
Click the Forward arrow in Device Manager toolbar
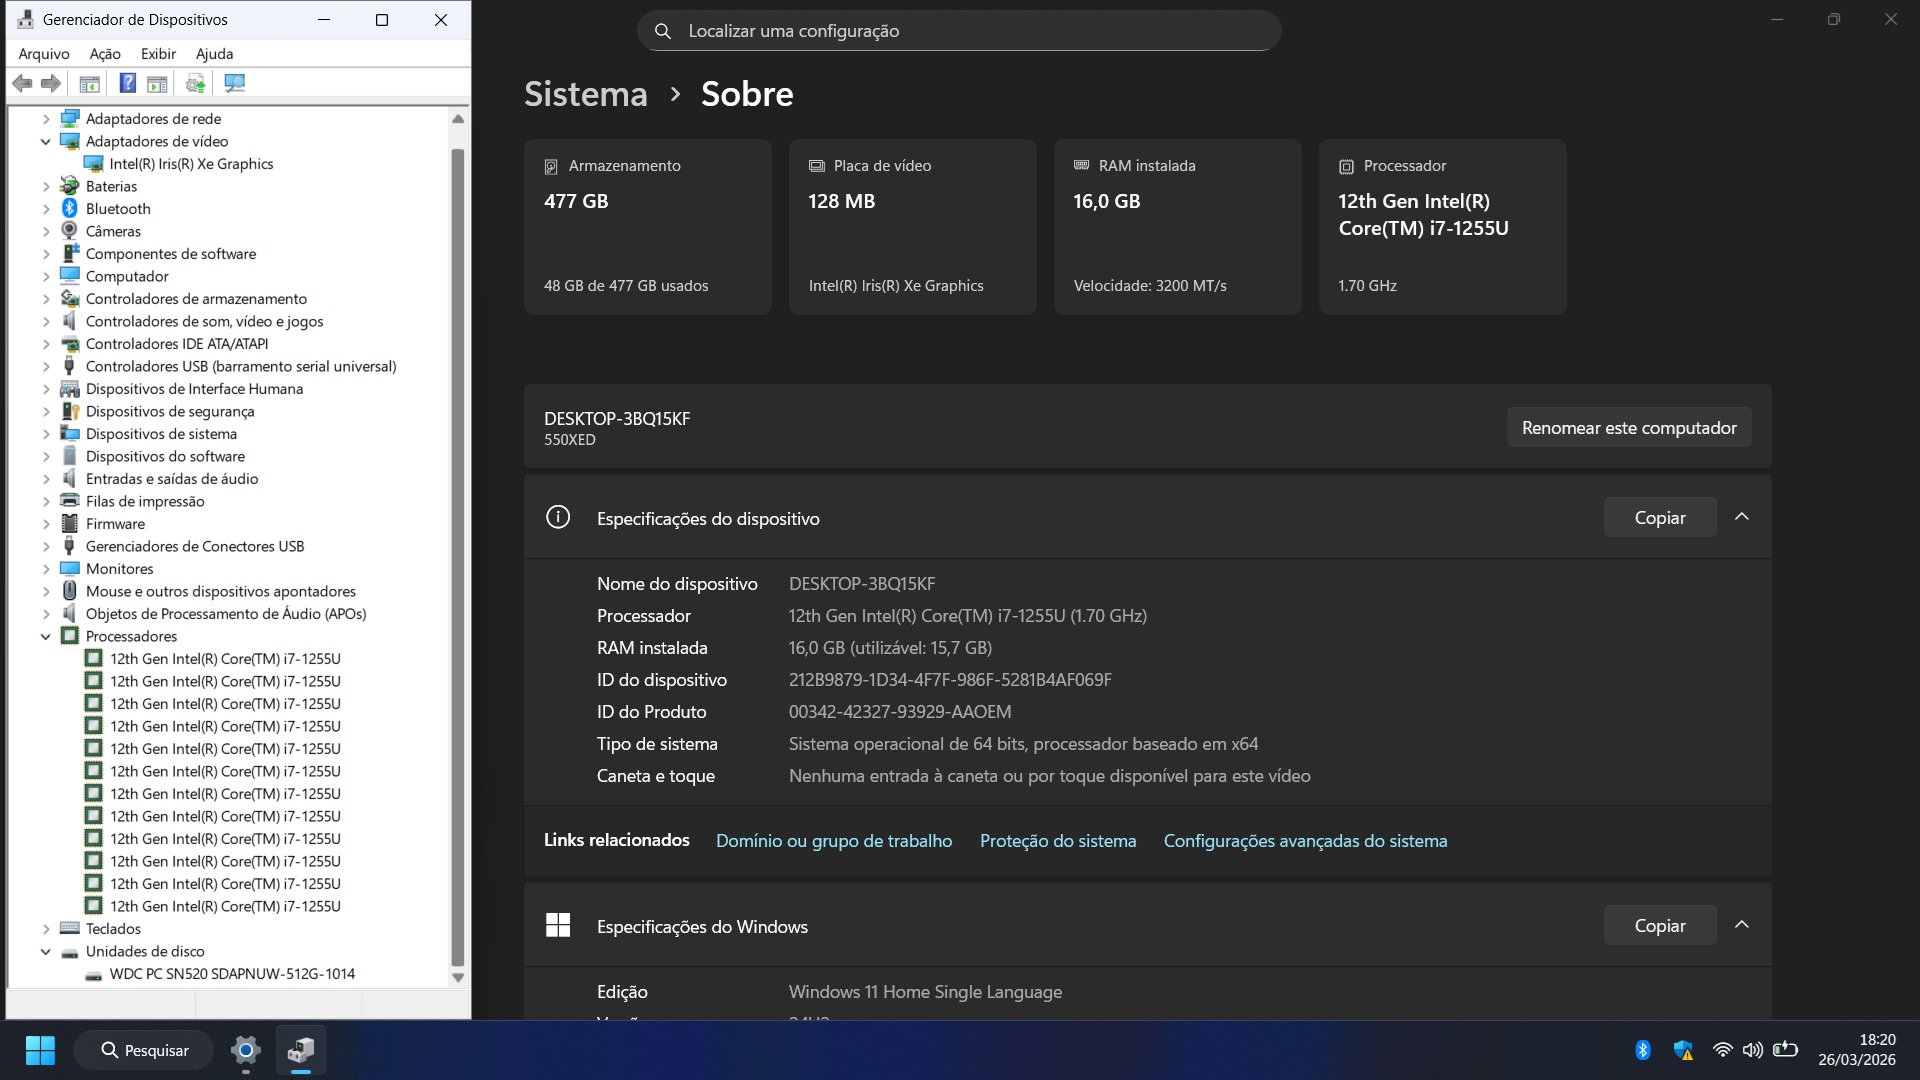tap(50, 83)
